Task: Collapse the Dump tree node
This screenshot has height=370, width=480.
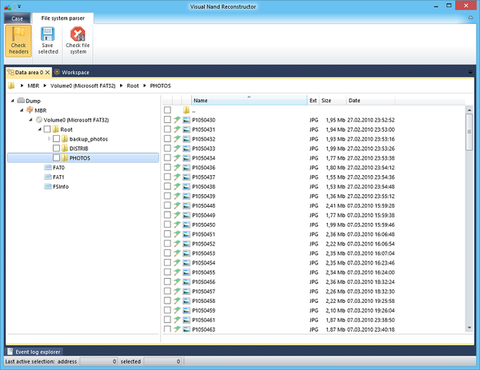Action: 13,100
